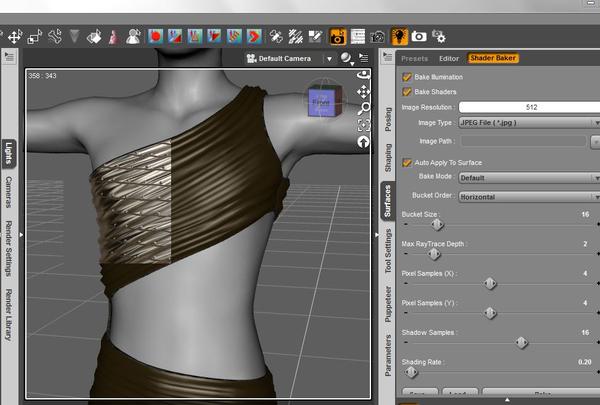
Task: Open the left pane options menu icon
Action: 9,57
